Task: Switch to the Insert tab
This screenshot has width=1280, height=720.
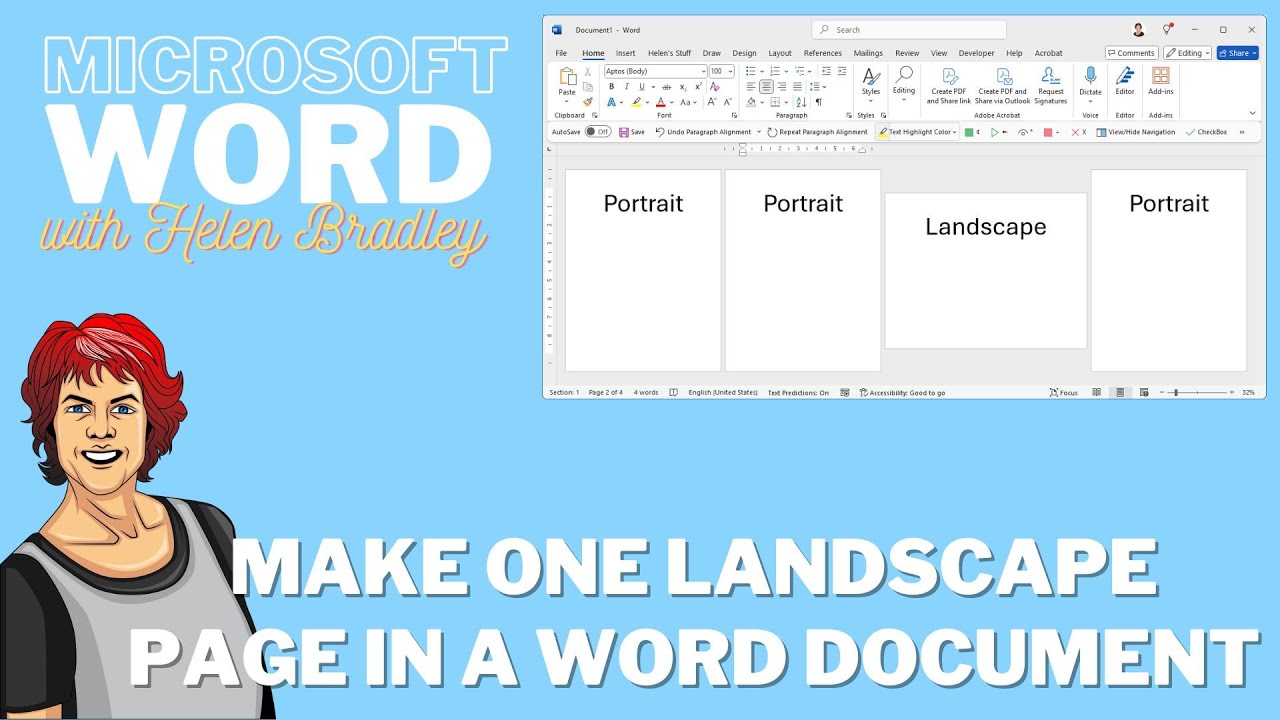Action: (x=626, y=53)
